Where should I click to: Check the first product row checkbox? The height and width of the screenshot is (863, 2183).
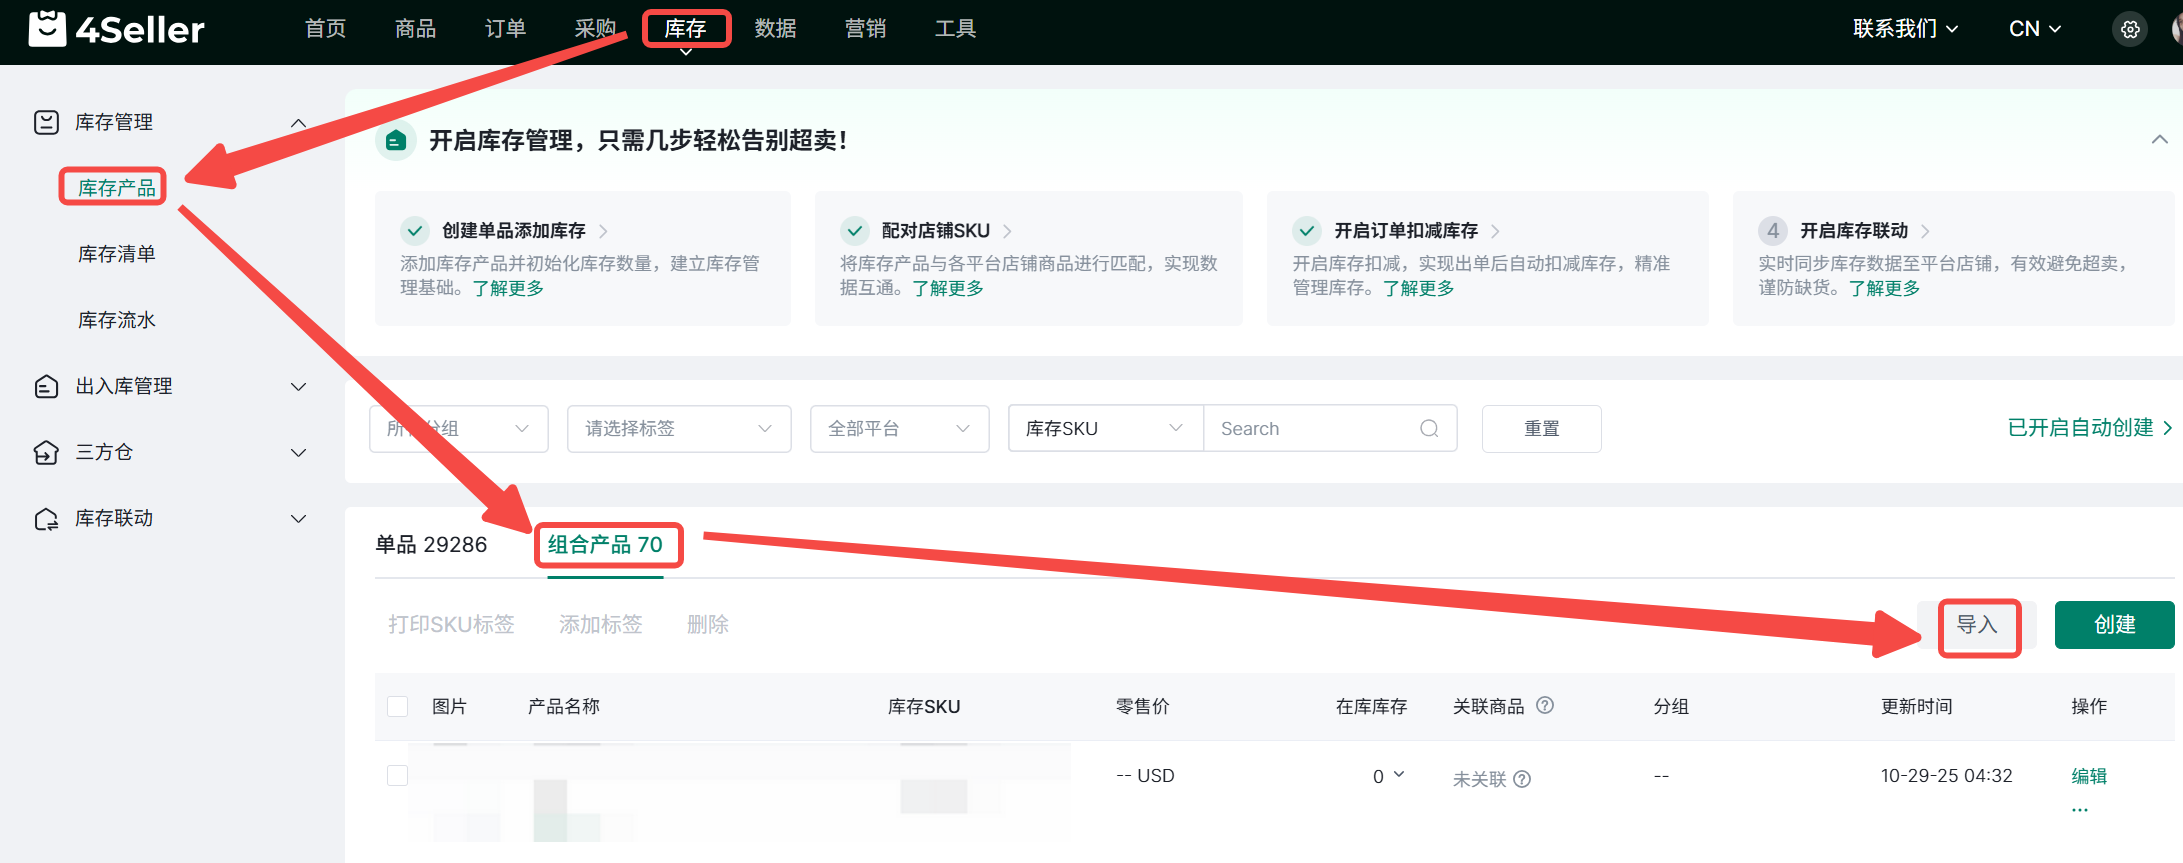click(397, 776)
